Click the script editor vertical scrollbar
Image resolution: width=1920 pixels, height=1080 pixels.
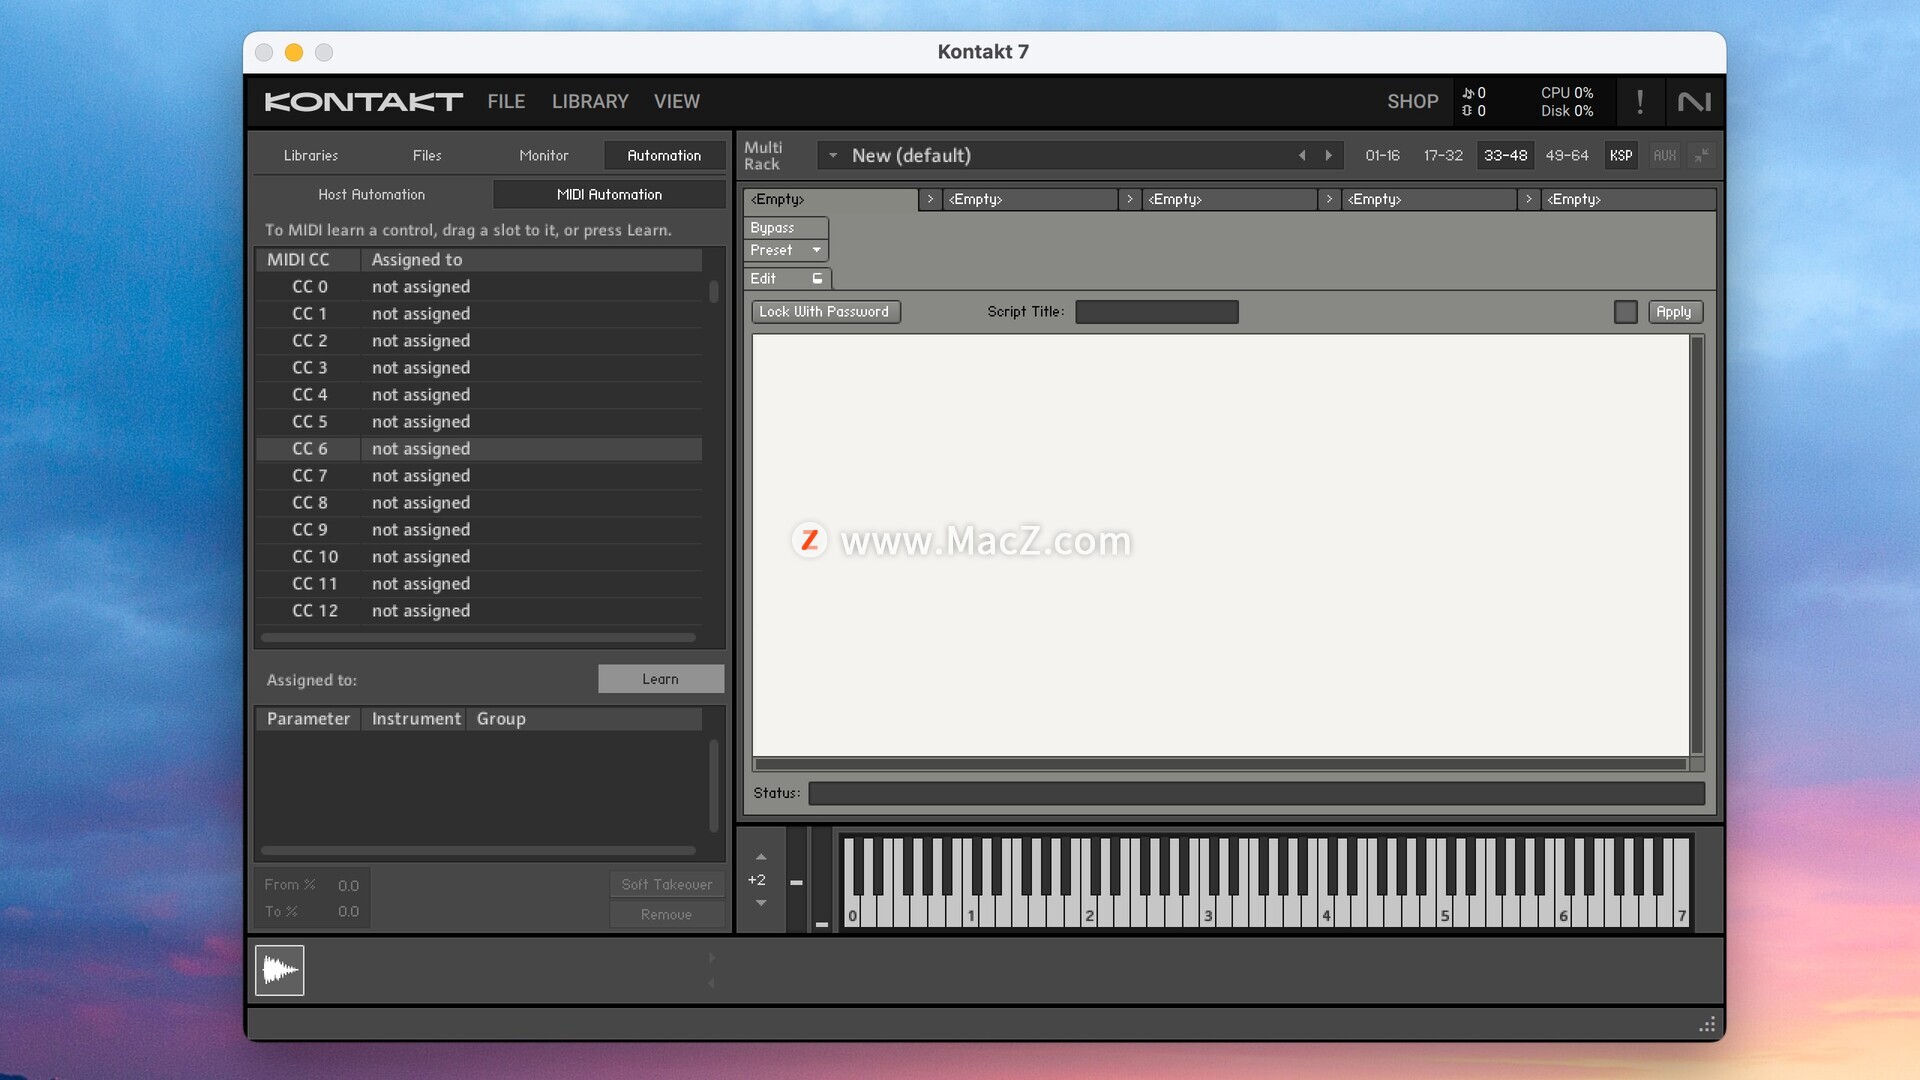coord(1697,545)
